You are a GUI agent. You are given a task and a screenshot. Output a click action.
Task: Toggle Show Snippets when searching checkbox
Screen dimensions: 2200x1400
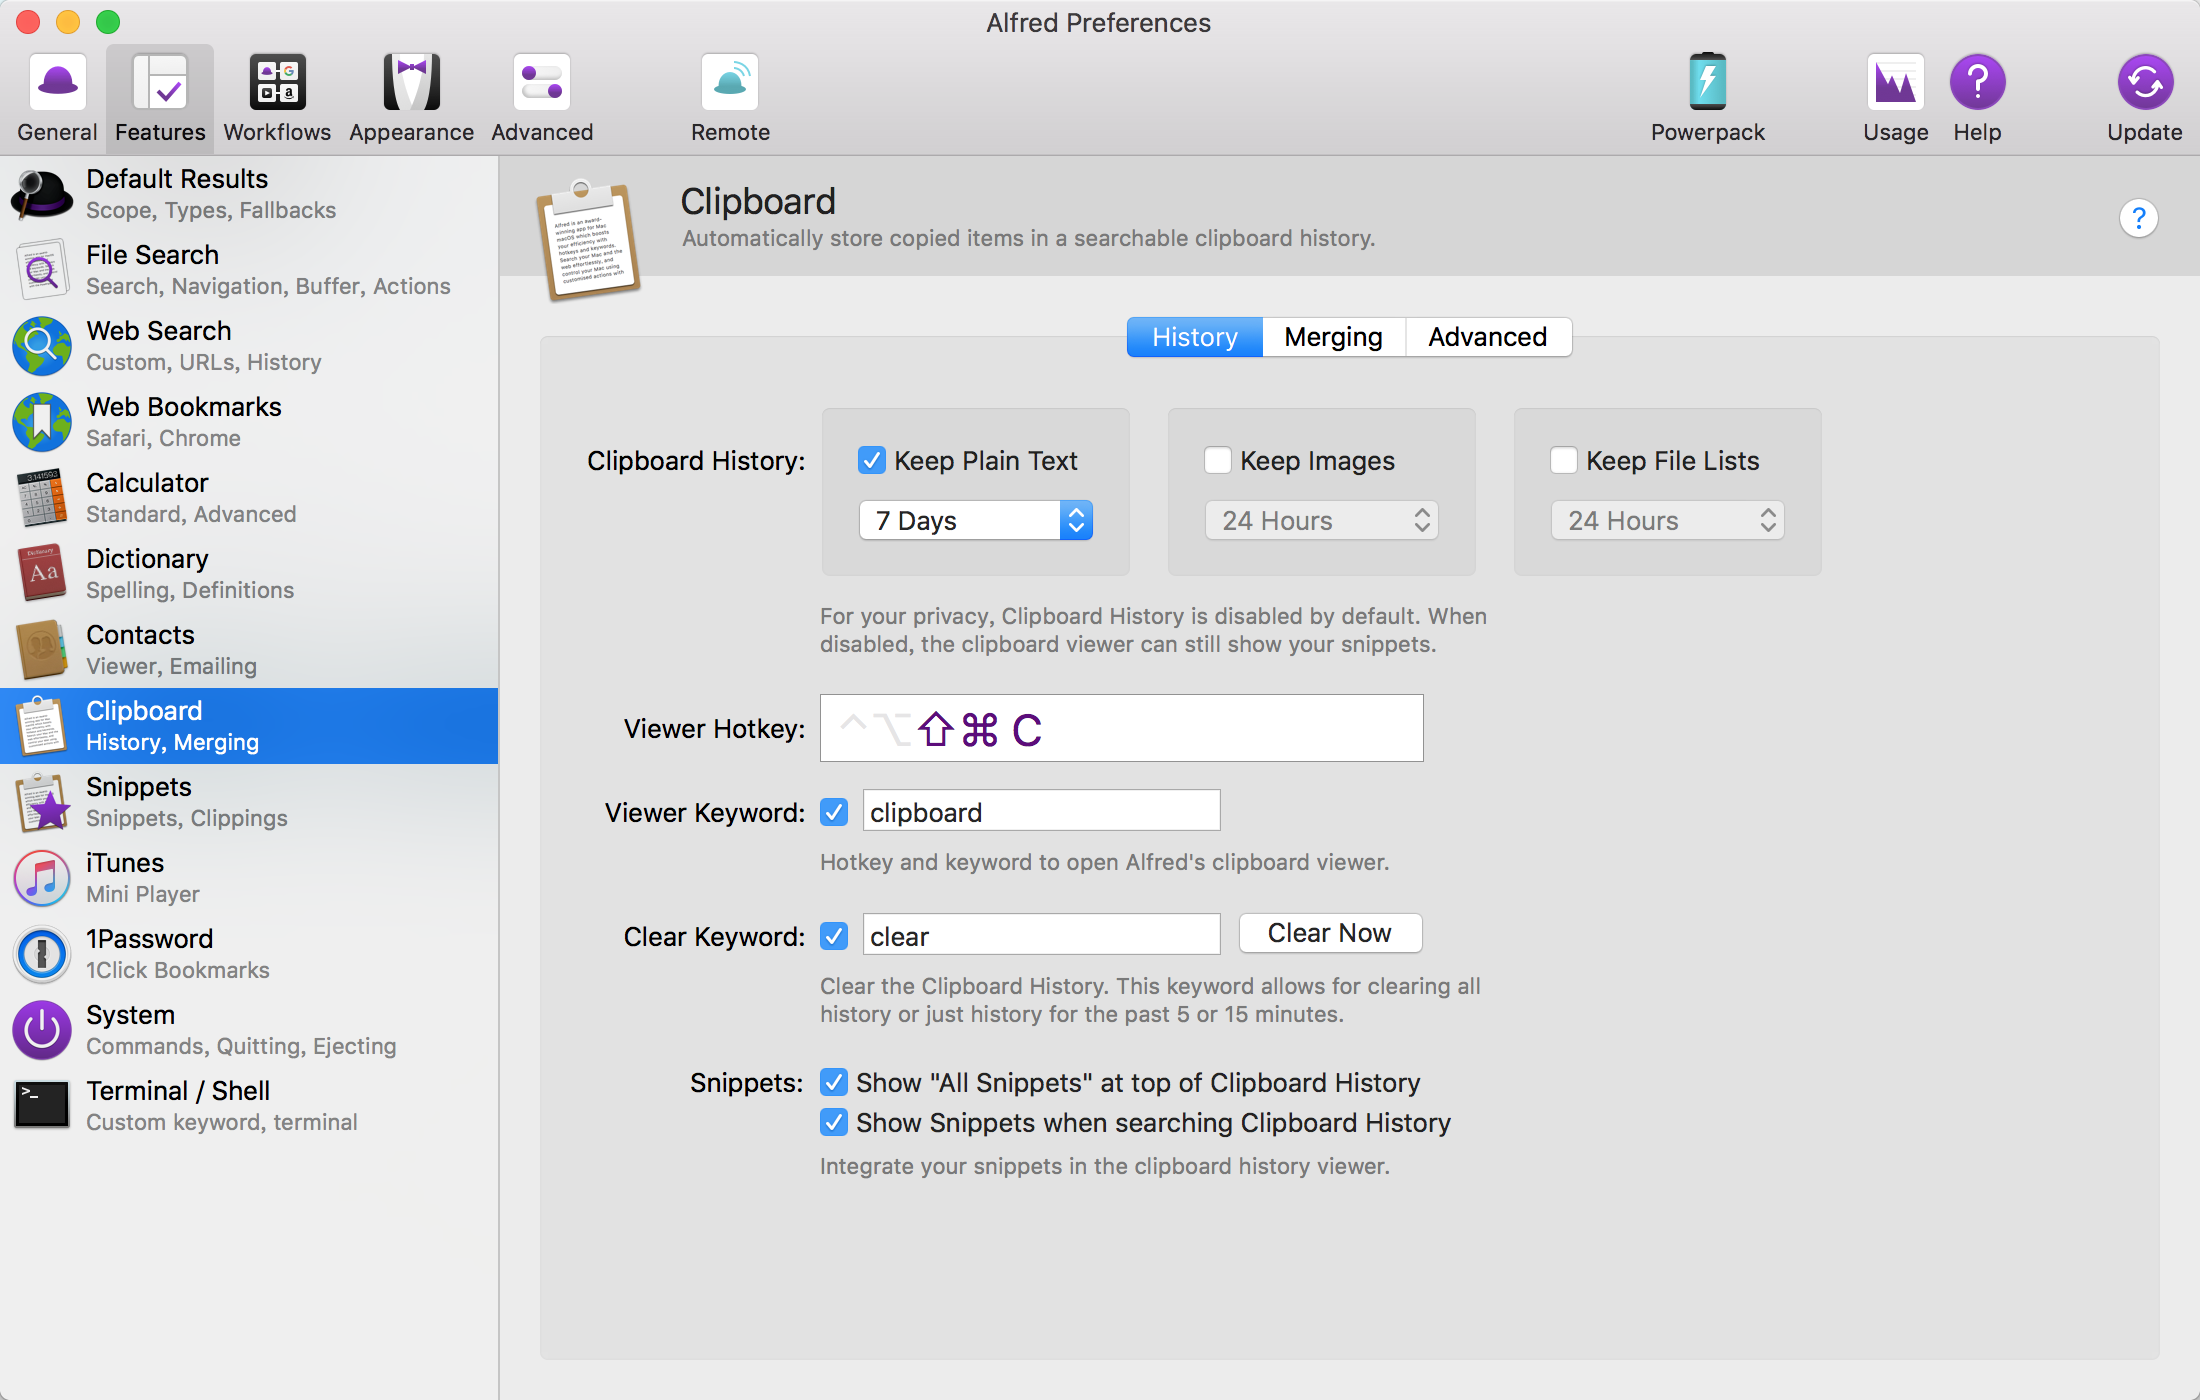pyautogui.click(x=834, y=1122)
